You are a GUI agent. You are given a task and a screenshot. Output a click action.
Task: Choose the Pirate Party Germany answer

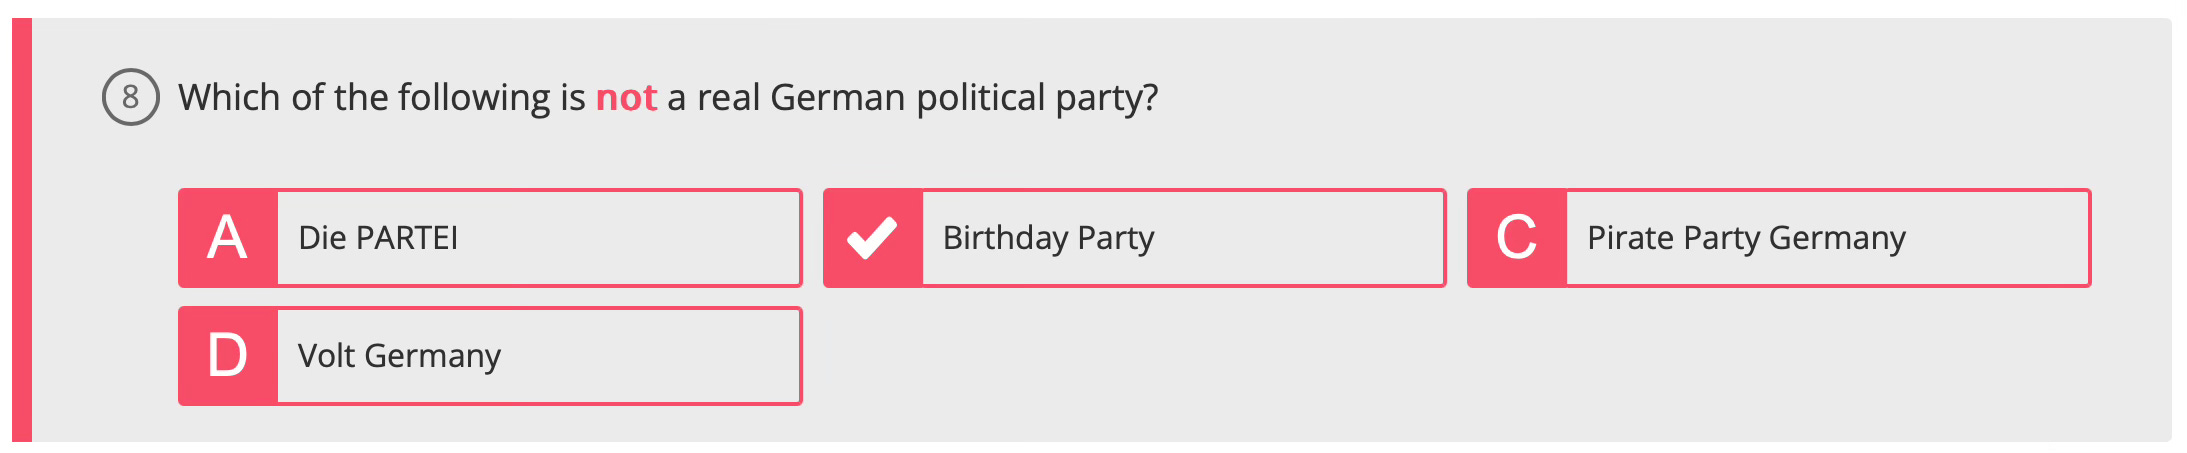tap(1779, 238)
